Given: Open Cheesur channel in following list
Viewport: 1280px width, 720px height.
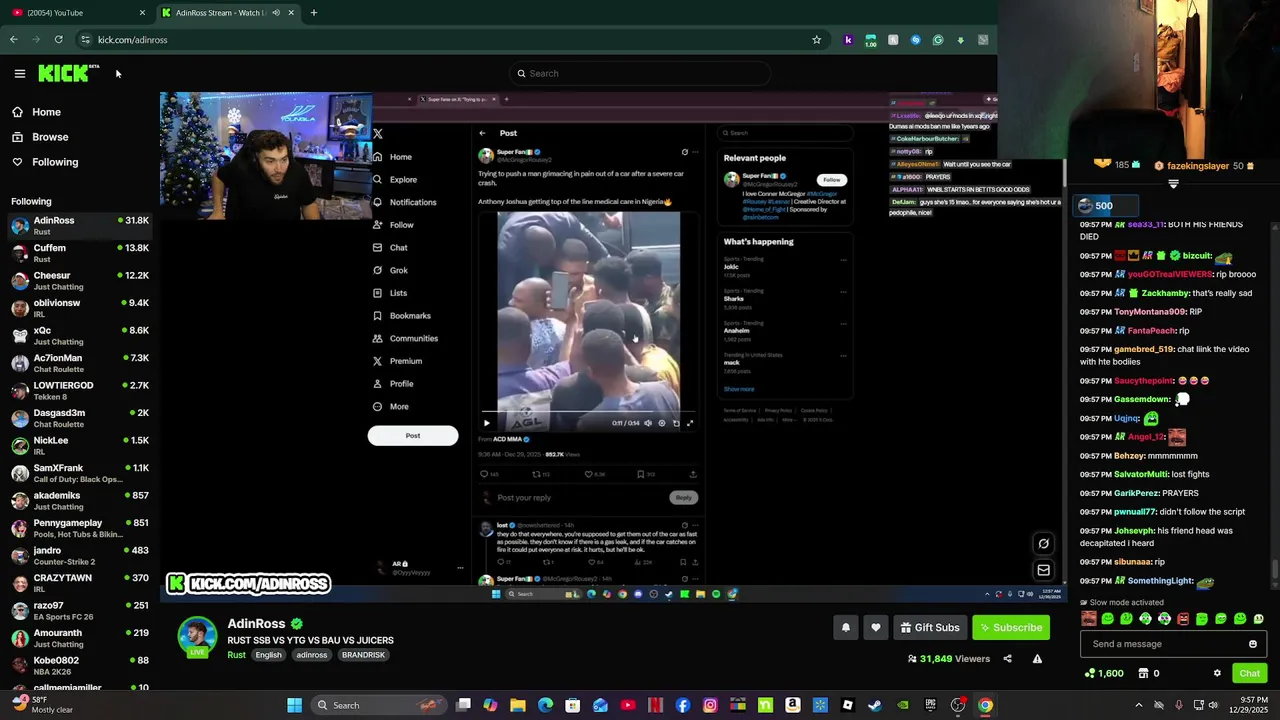Looking at the screenshot, I should click(x=80, y=281).
